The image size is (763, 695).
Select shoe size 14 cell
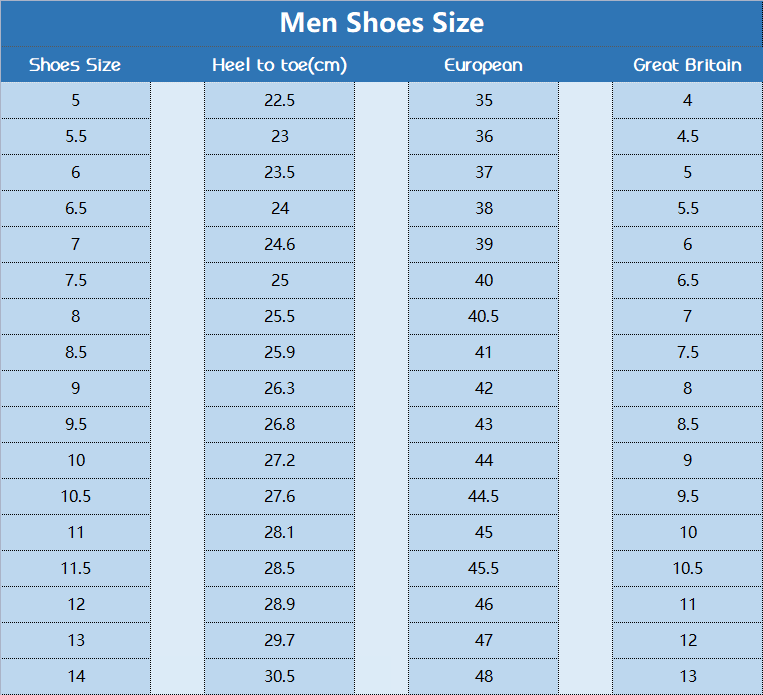tap(76, 676)
